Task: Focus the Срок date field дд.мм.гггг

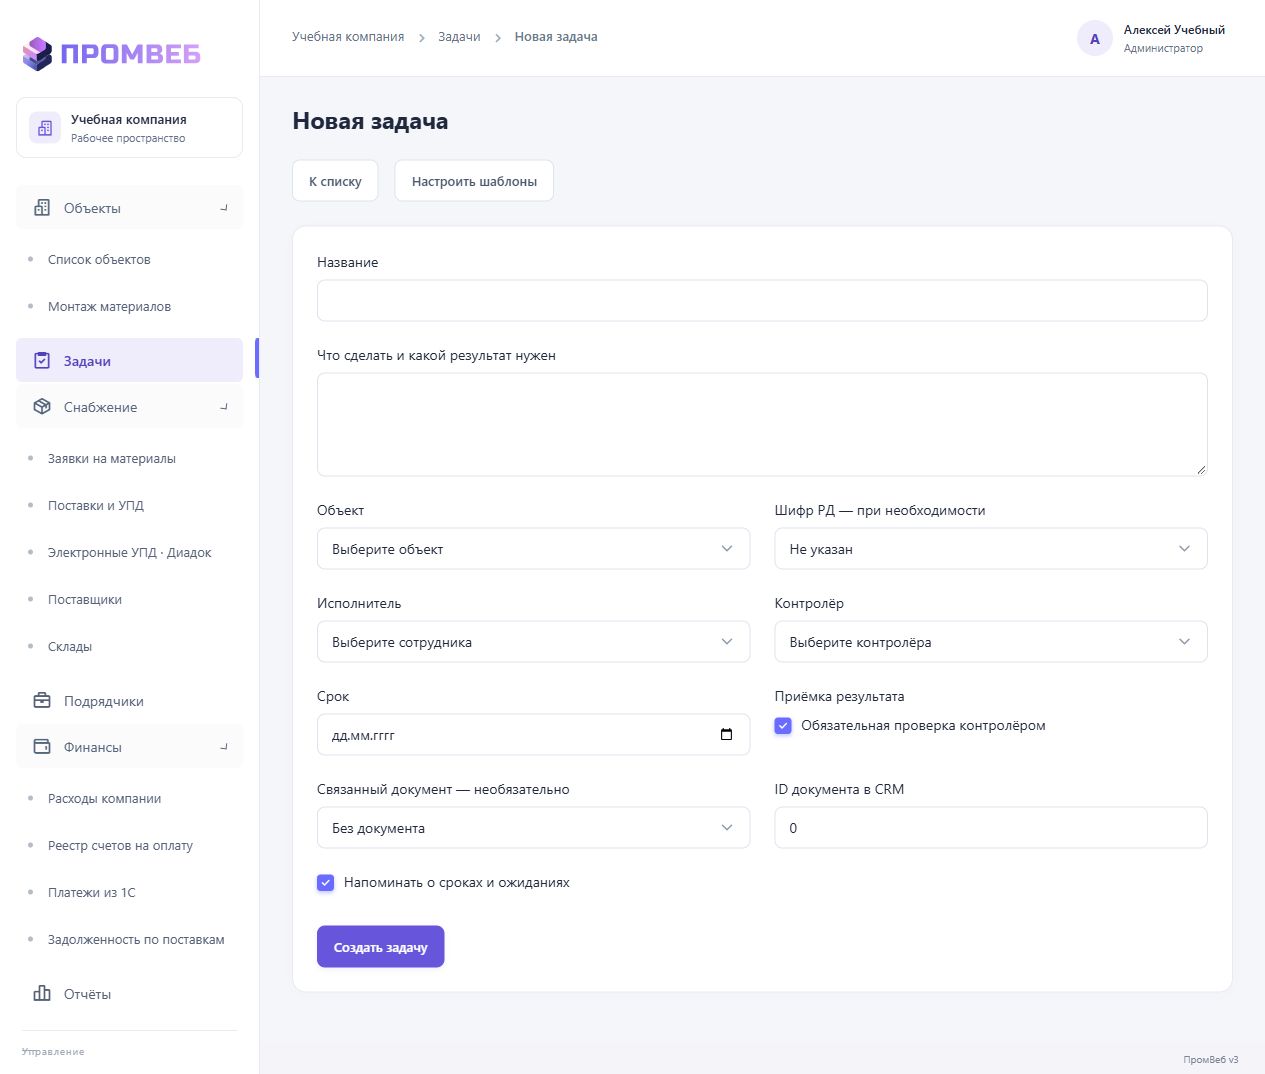Action: tap(533, 735)
